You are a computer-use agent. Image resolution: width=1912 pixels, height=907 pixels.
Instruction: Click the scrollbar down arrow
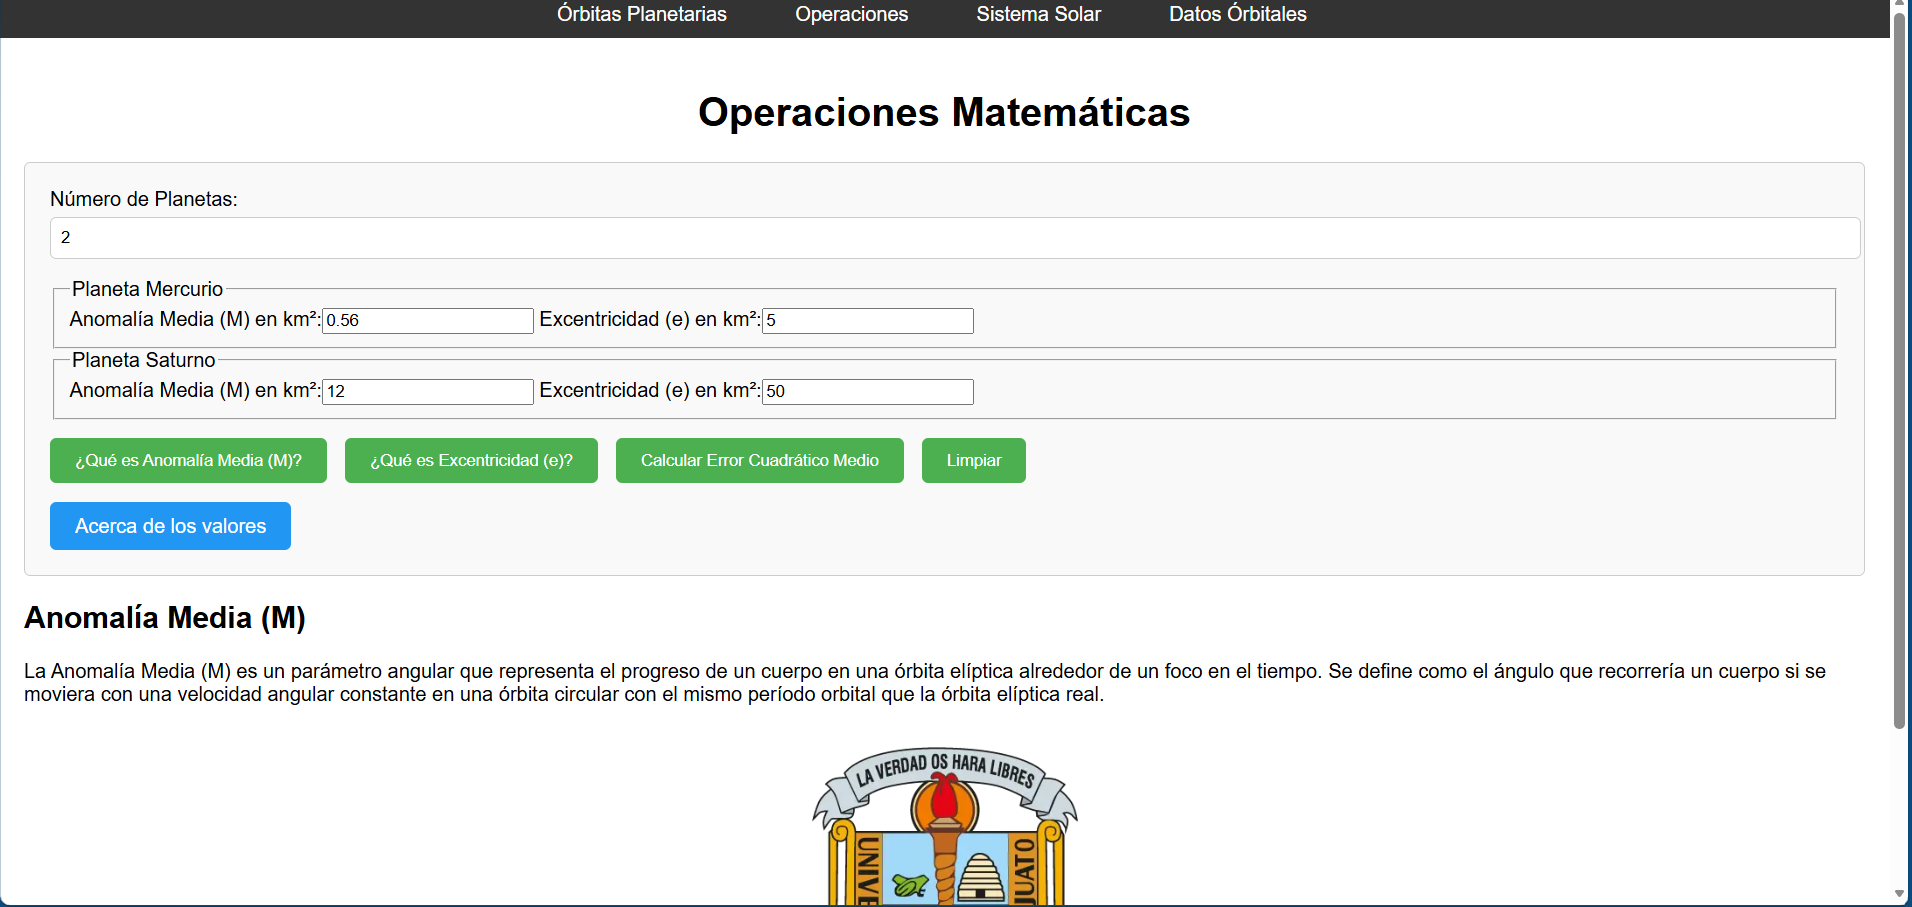(x=1900, y=895)
